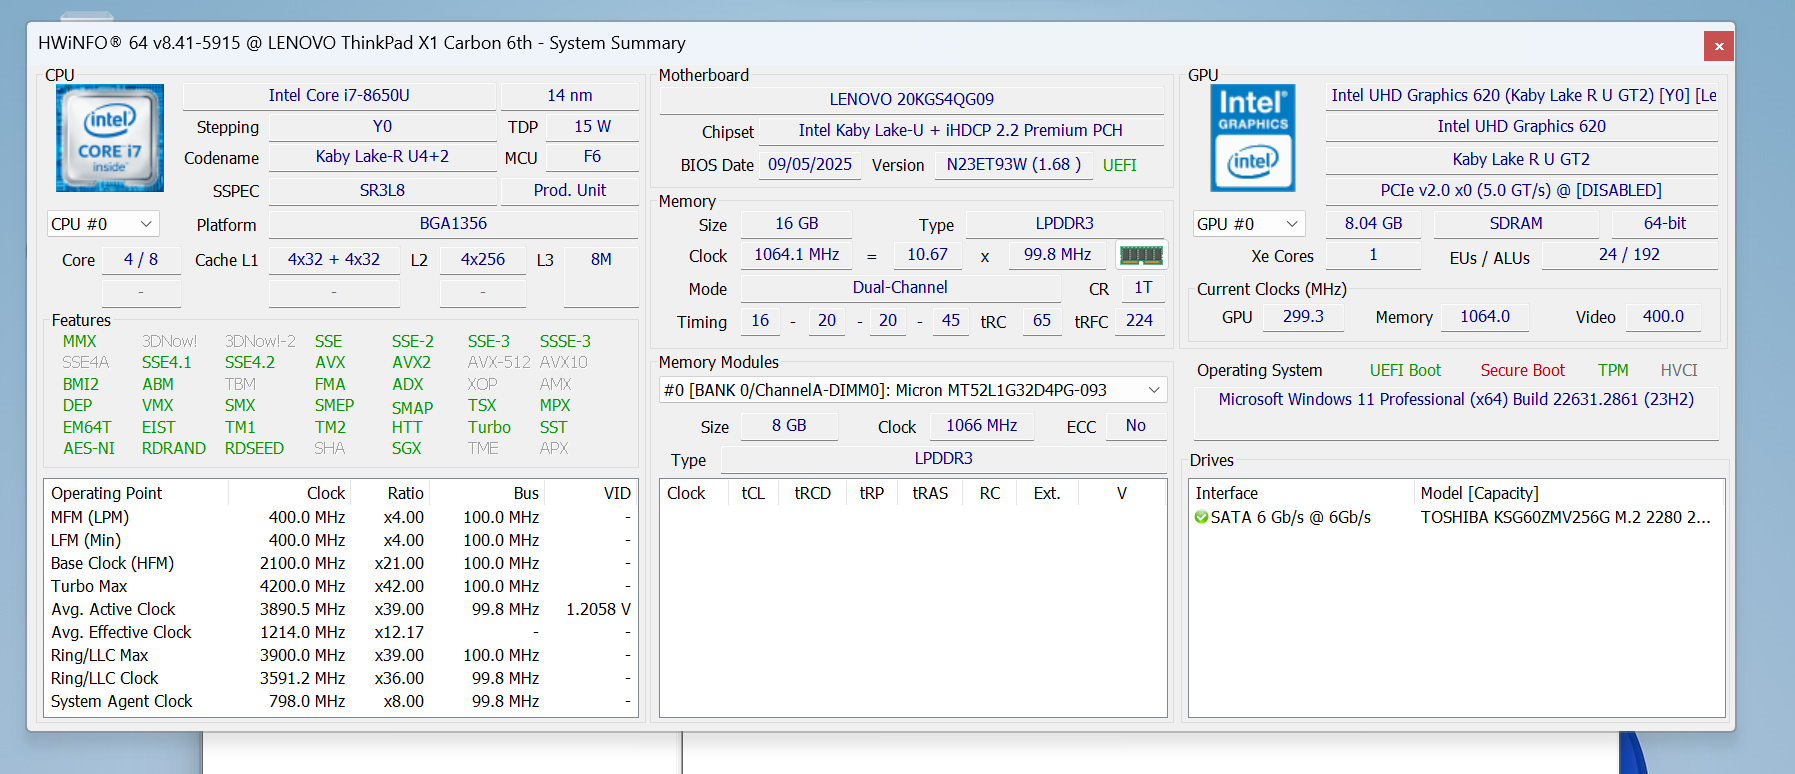This screenshot has width=1795, height=774.
Task: Click the red "Secure Boot" status label
Action: coord(1522,371)
